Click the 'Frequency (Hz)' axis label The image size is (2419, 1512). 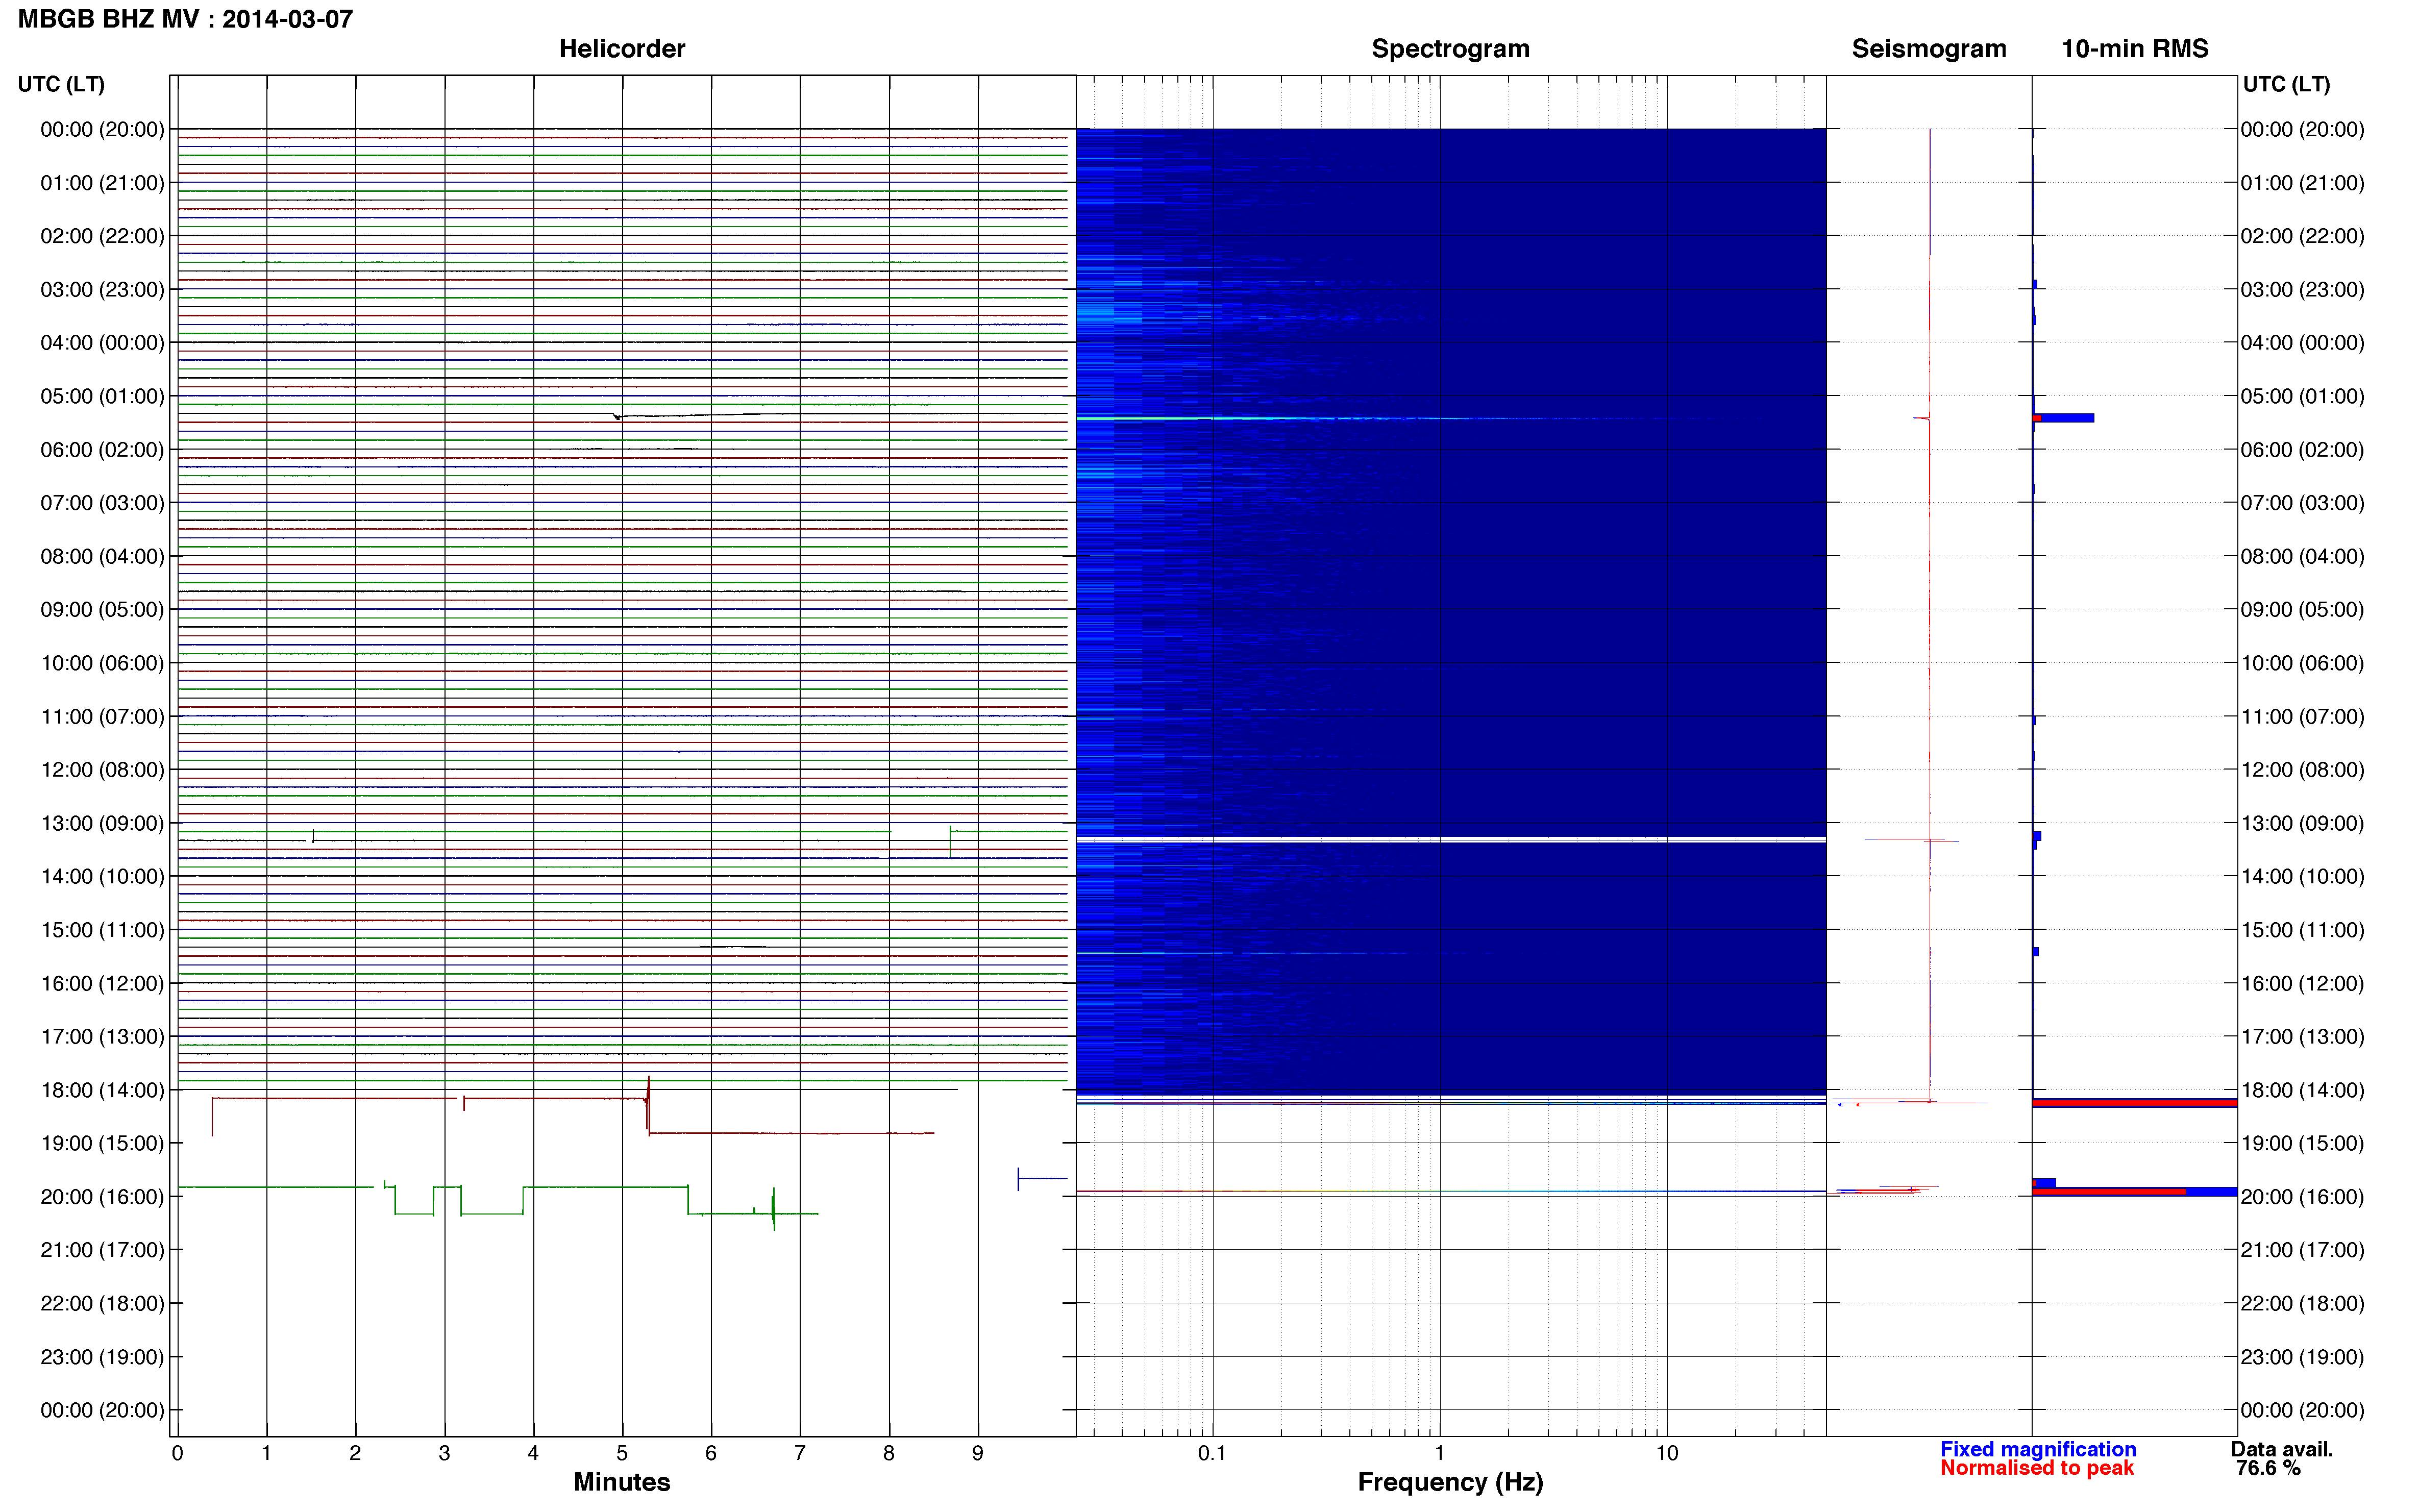(1450, 1482)
